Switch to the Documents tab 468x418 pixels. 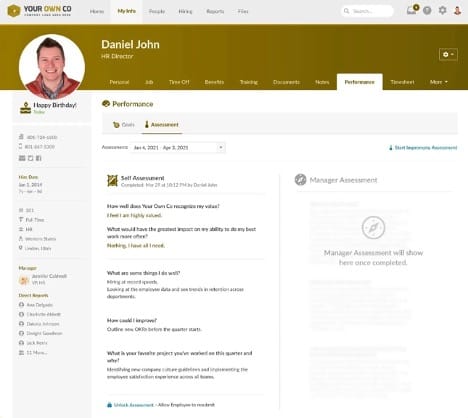pyautogui.click(x=286, y=82)
